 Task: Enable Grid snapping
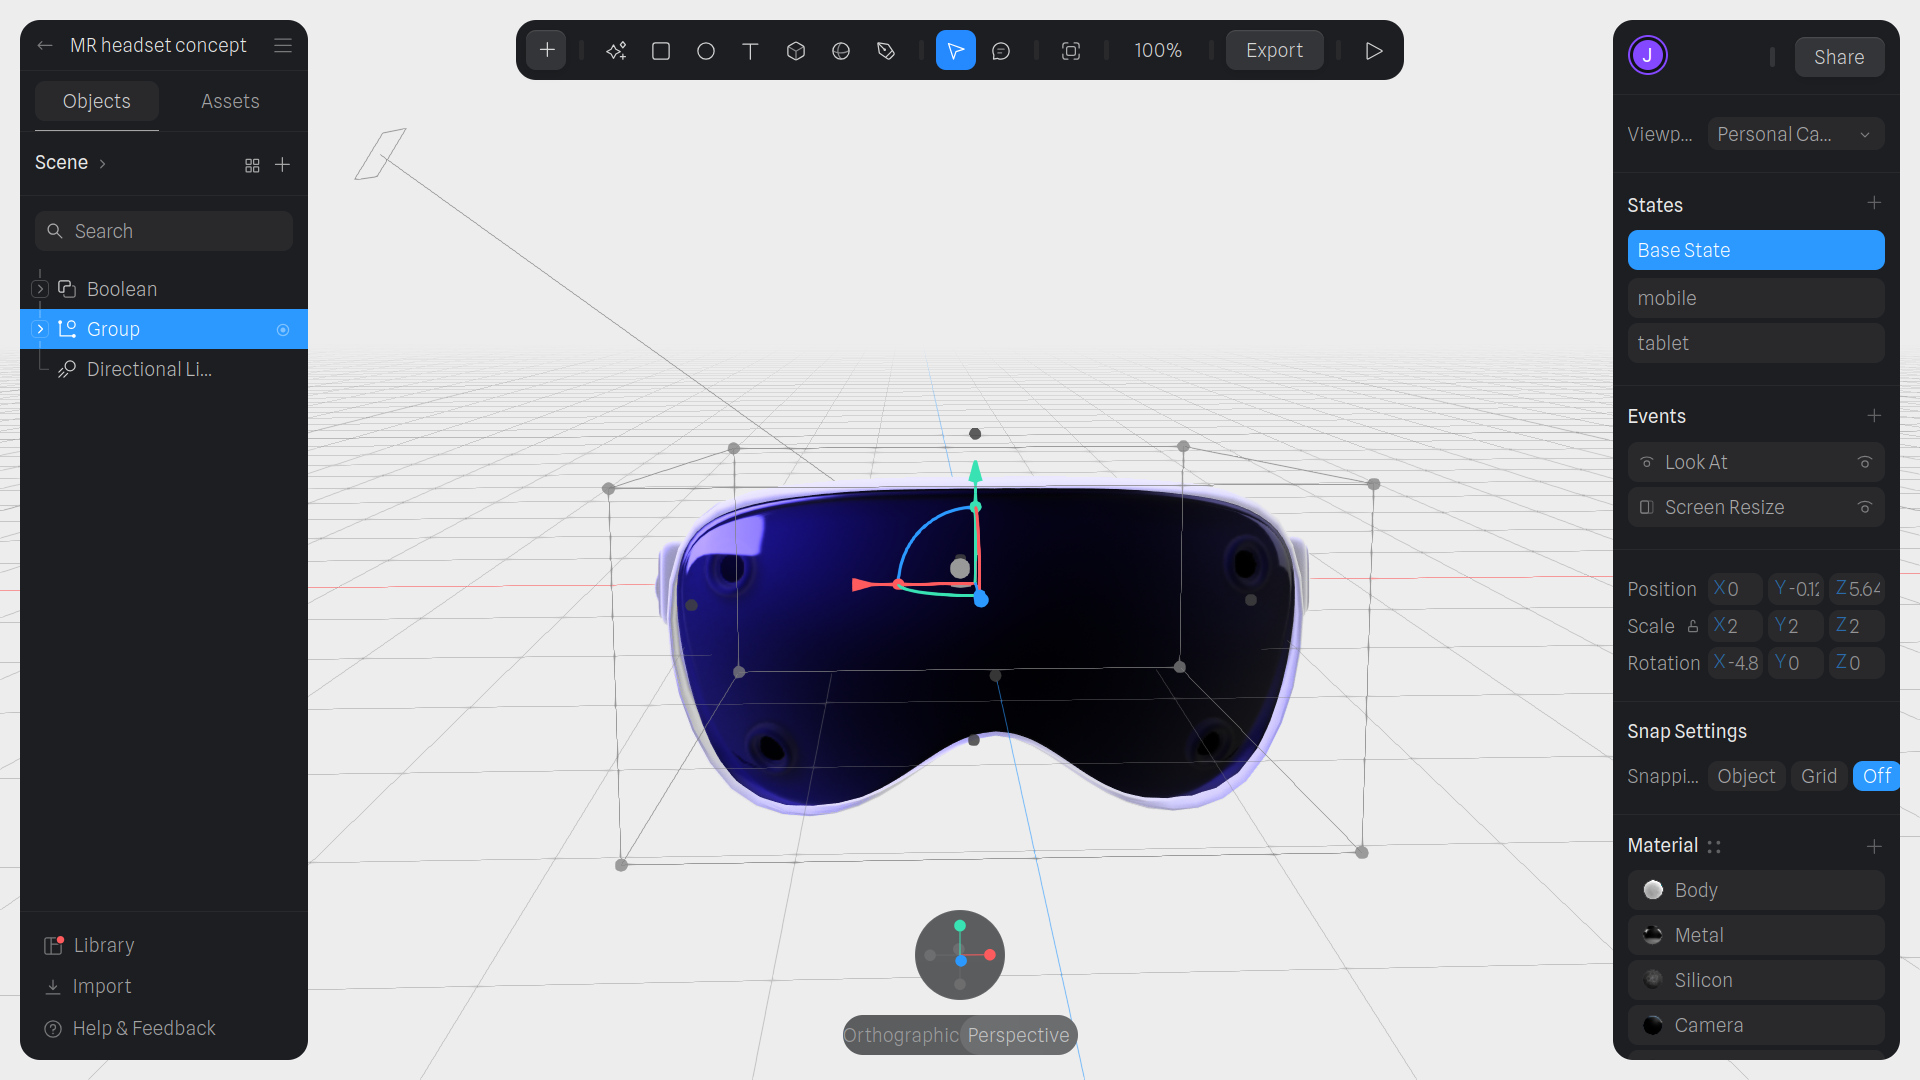point(1818,776)
